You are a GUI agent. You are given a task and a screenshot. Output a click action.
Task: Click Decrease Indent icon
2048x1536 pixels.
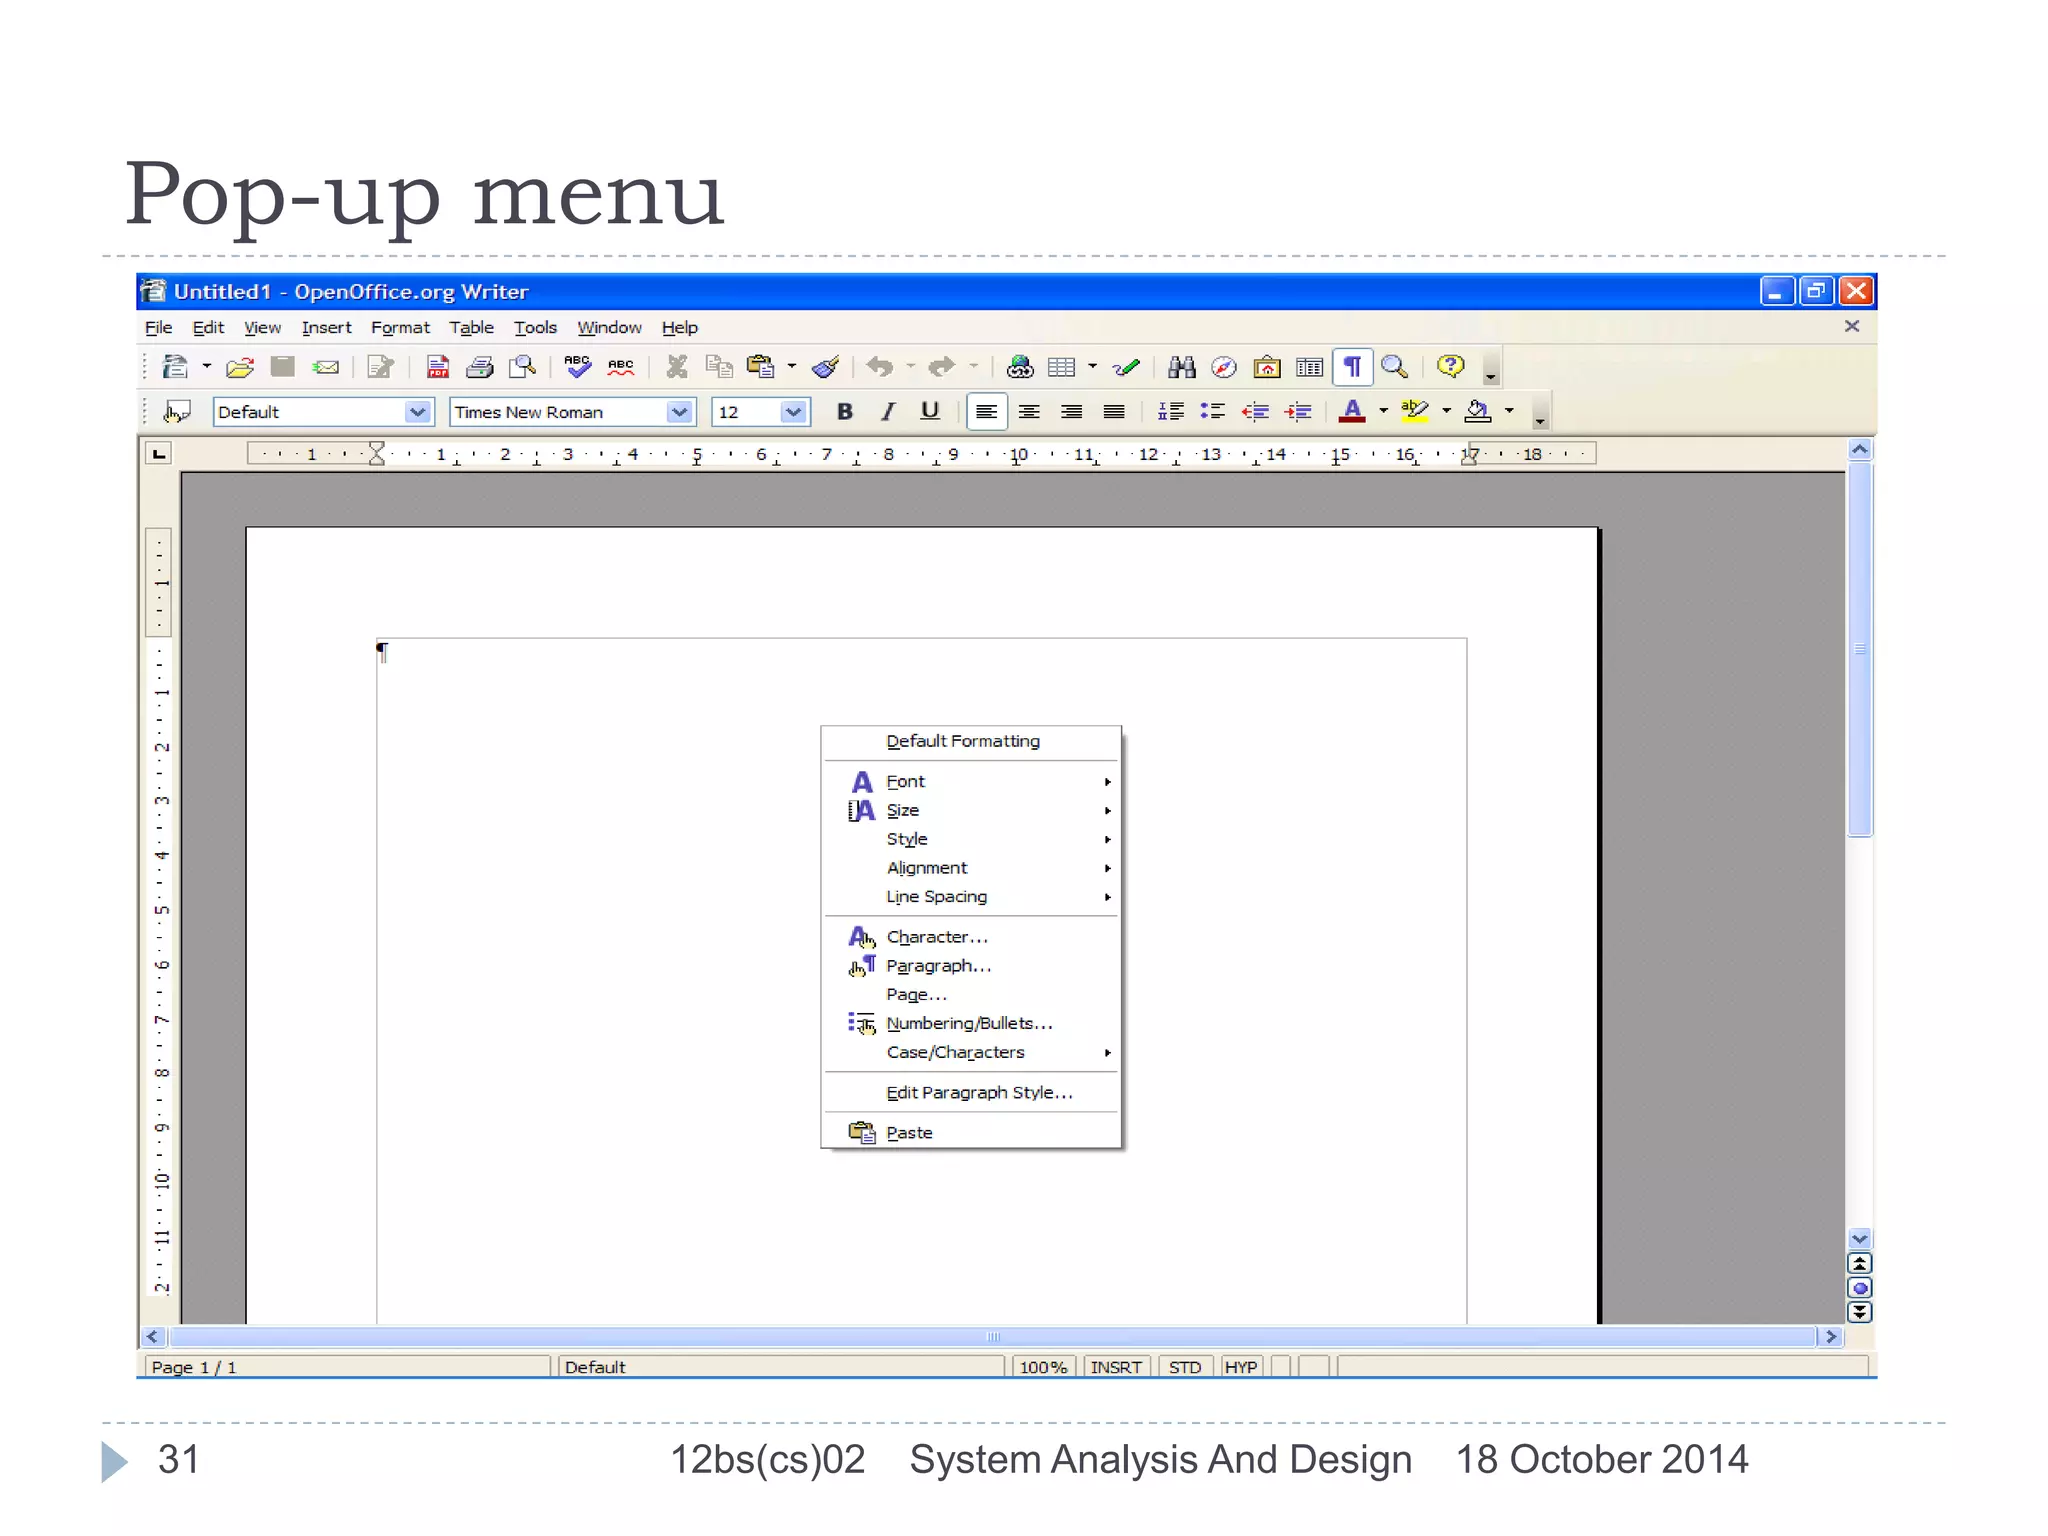click(1255, 411)
